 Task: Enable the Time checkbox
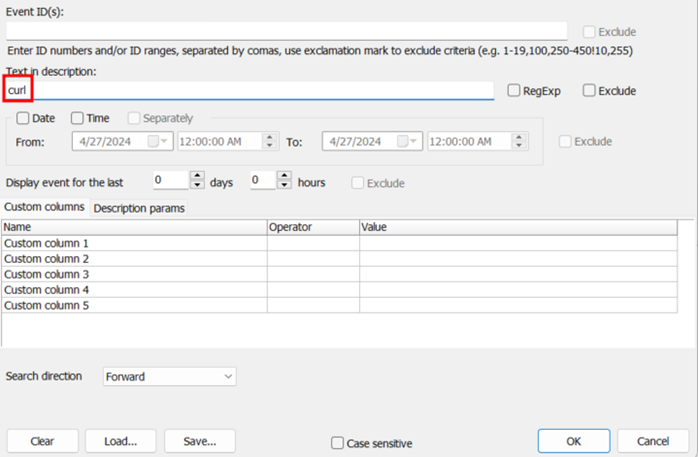pyautogui.click(x=77, y=118)
